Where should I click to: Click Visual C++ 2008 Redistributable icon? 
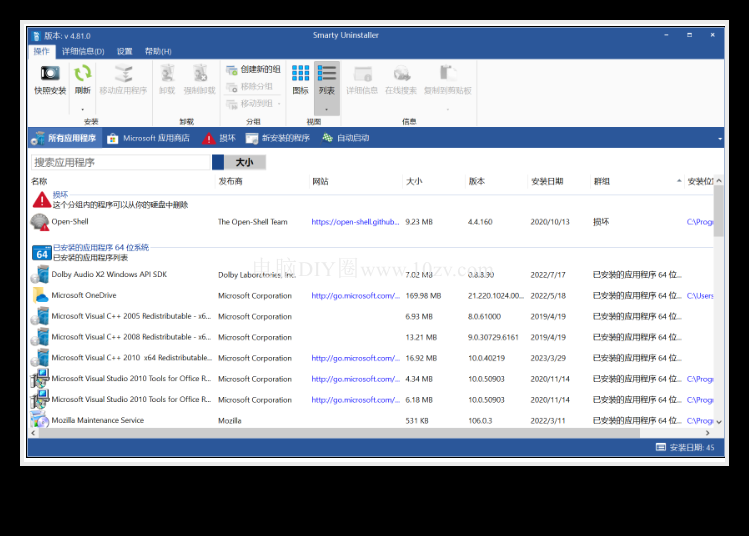pos(40,337)
